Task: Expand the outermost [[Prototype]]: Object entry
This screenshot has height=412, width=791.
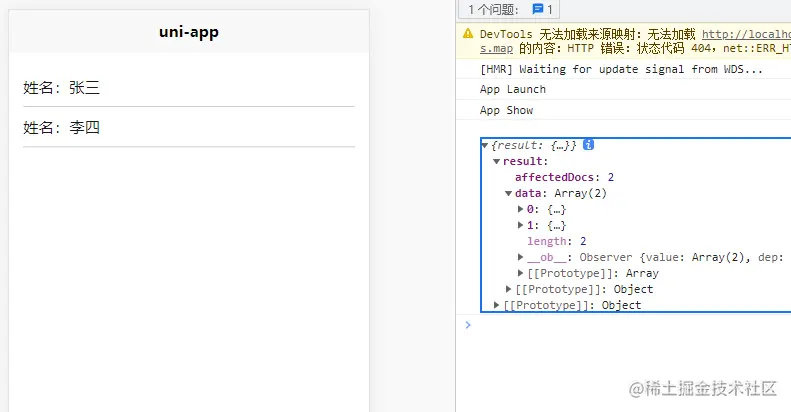Action: point(496,305)
